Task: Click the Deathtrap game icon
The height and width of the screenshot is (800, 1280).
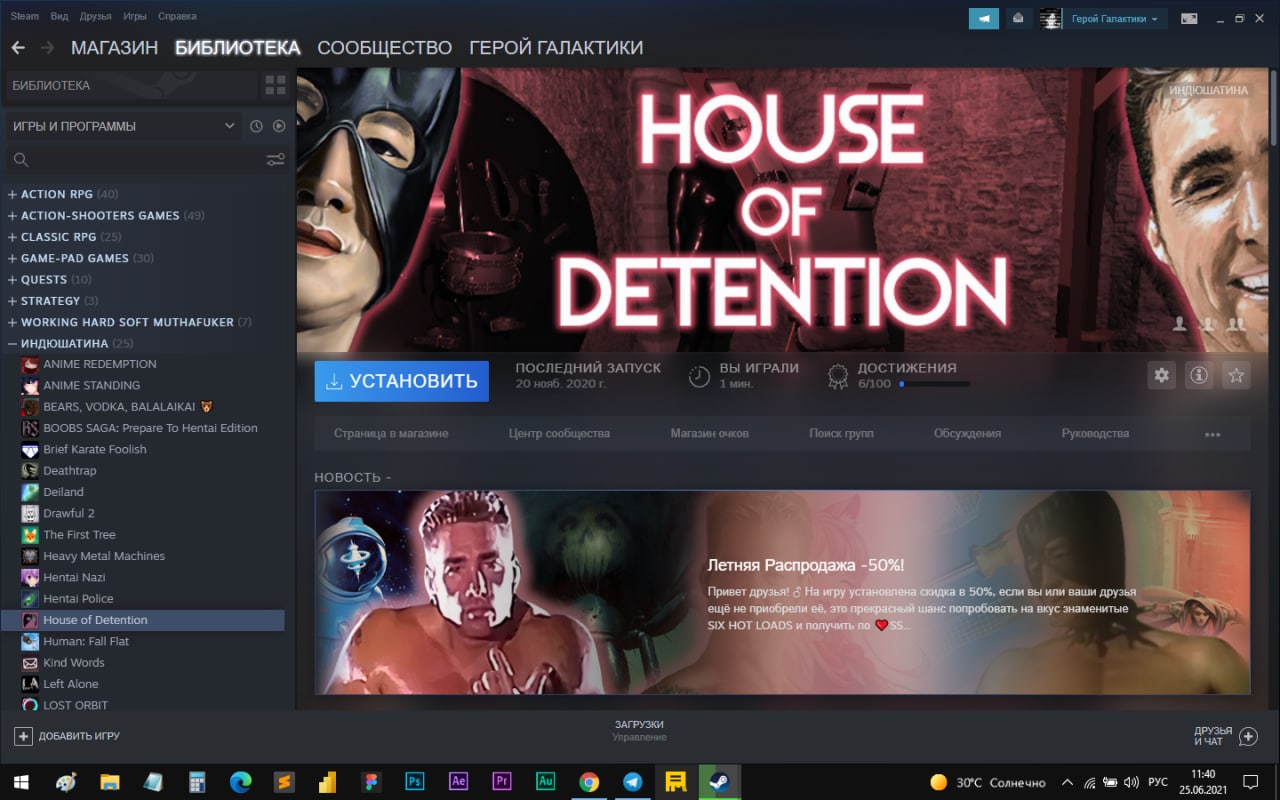Action: (31, 471)
